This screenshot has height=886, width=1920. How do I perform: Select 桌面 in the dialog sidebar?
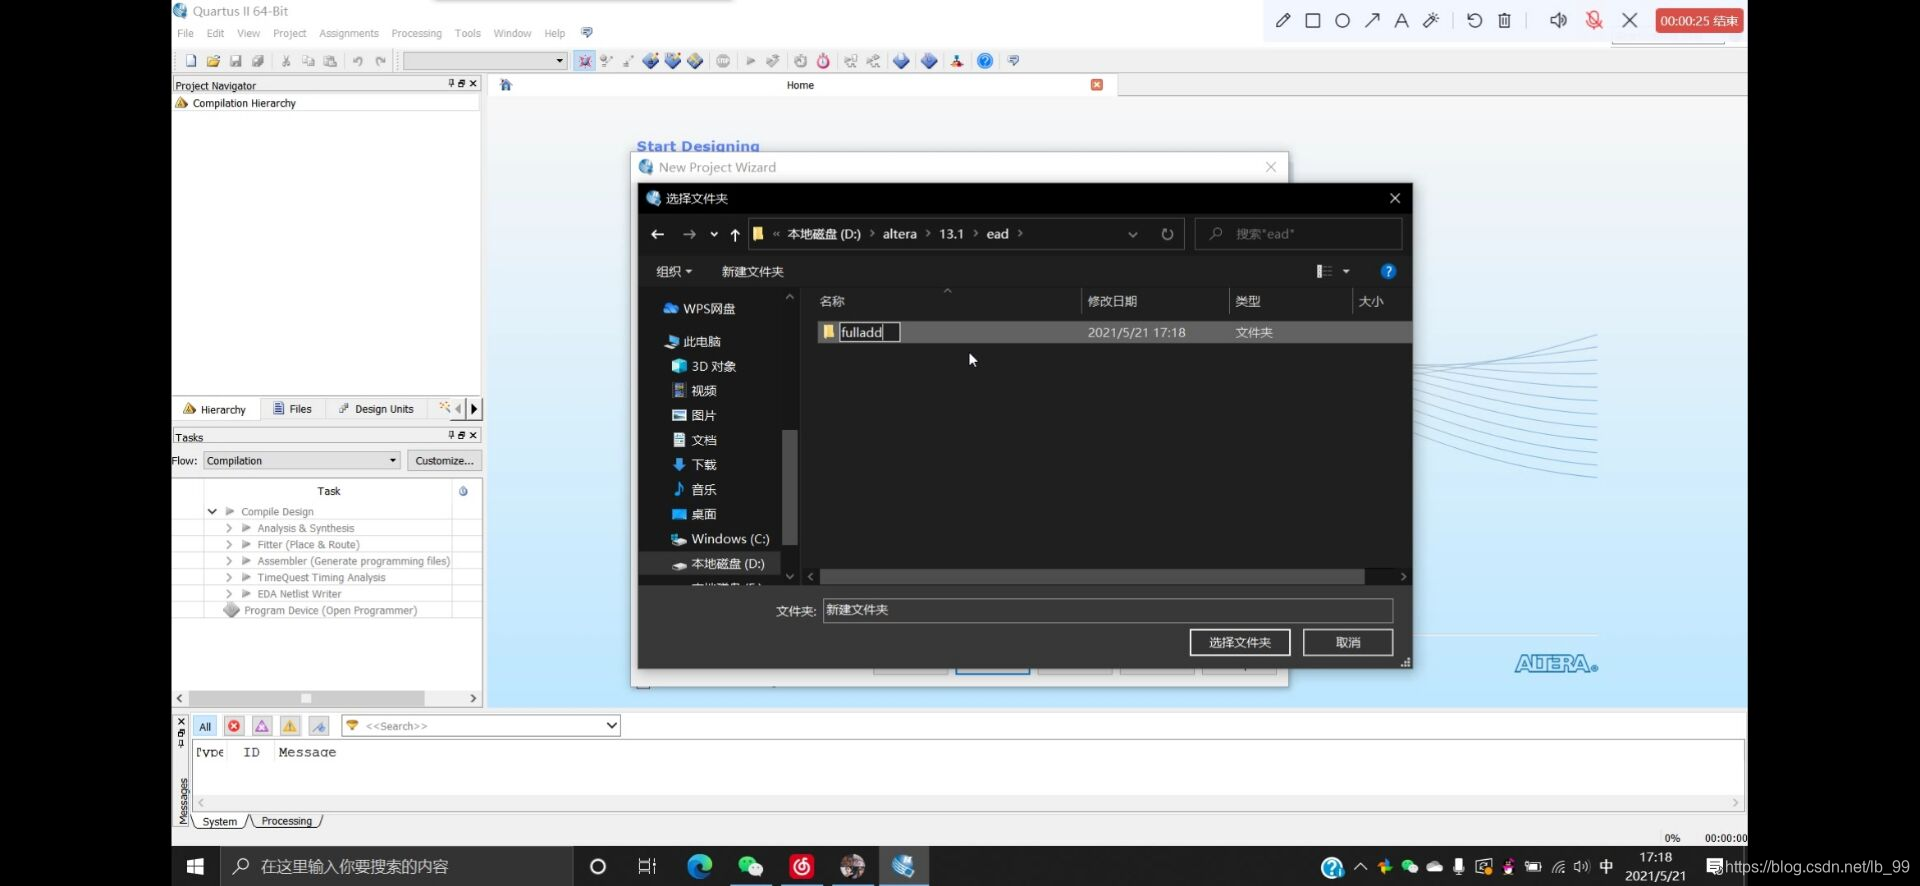[x=694, y=514]
